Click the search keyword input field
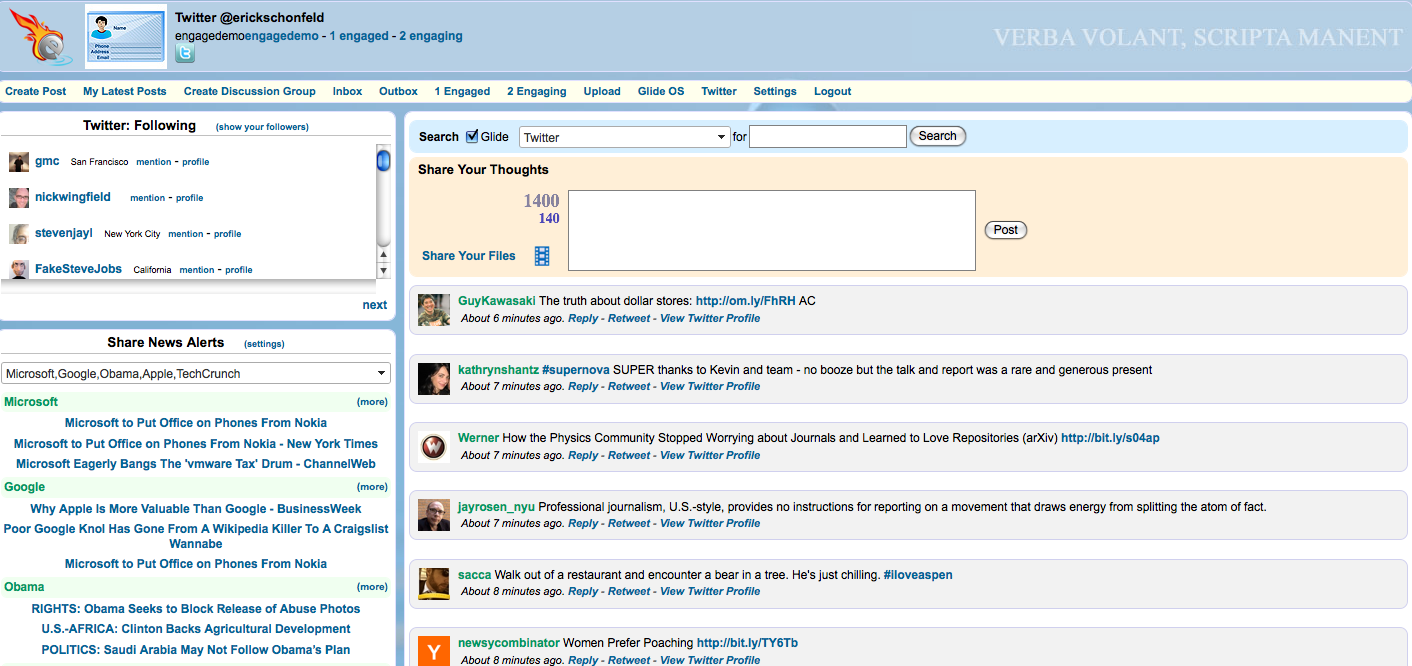 tap(828, 136)
